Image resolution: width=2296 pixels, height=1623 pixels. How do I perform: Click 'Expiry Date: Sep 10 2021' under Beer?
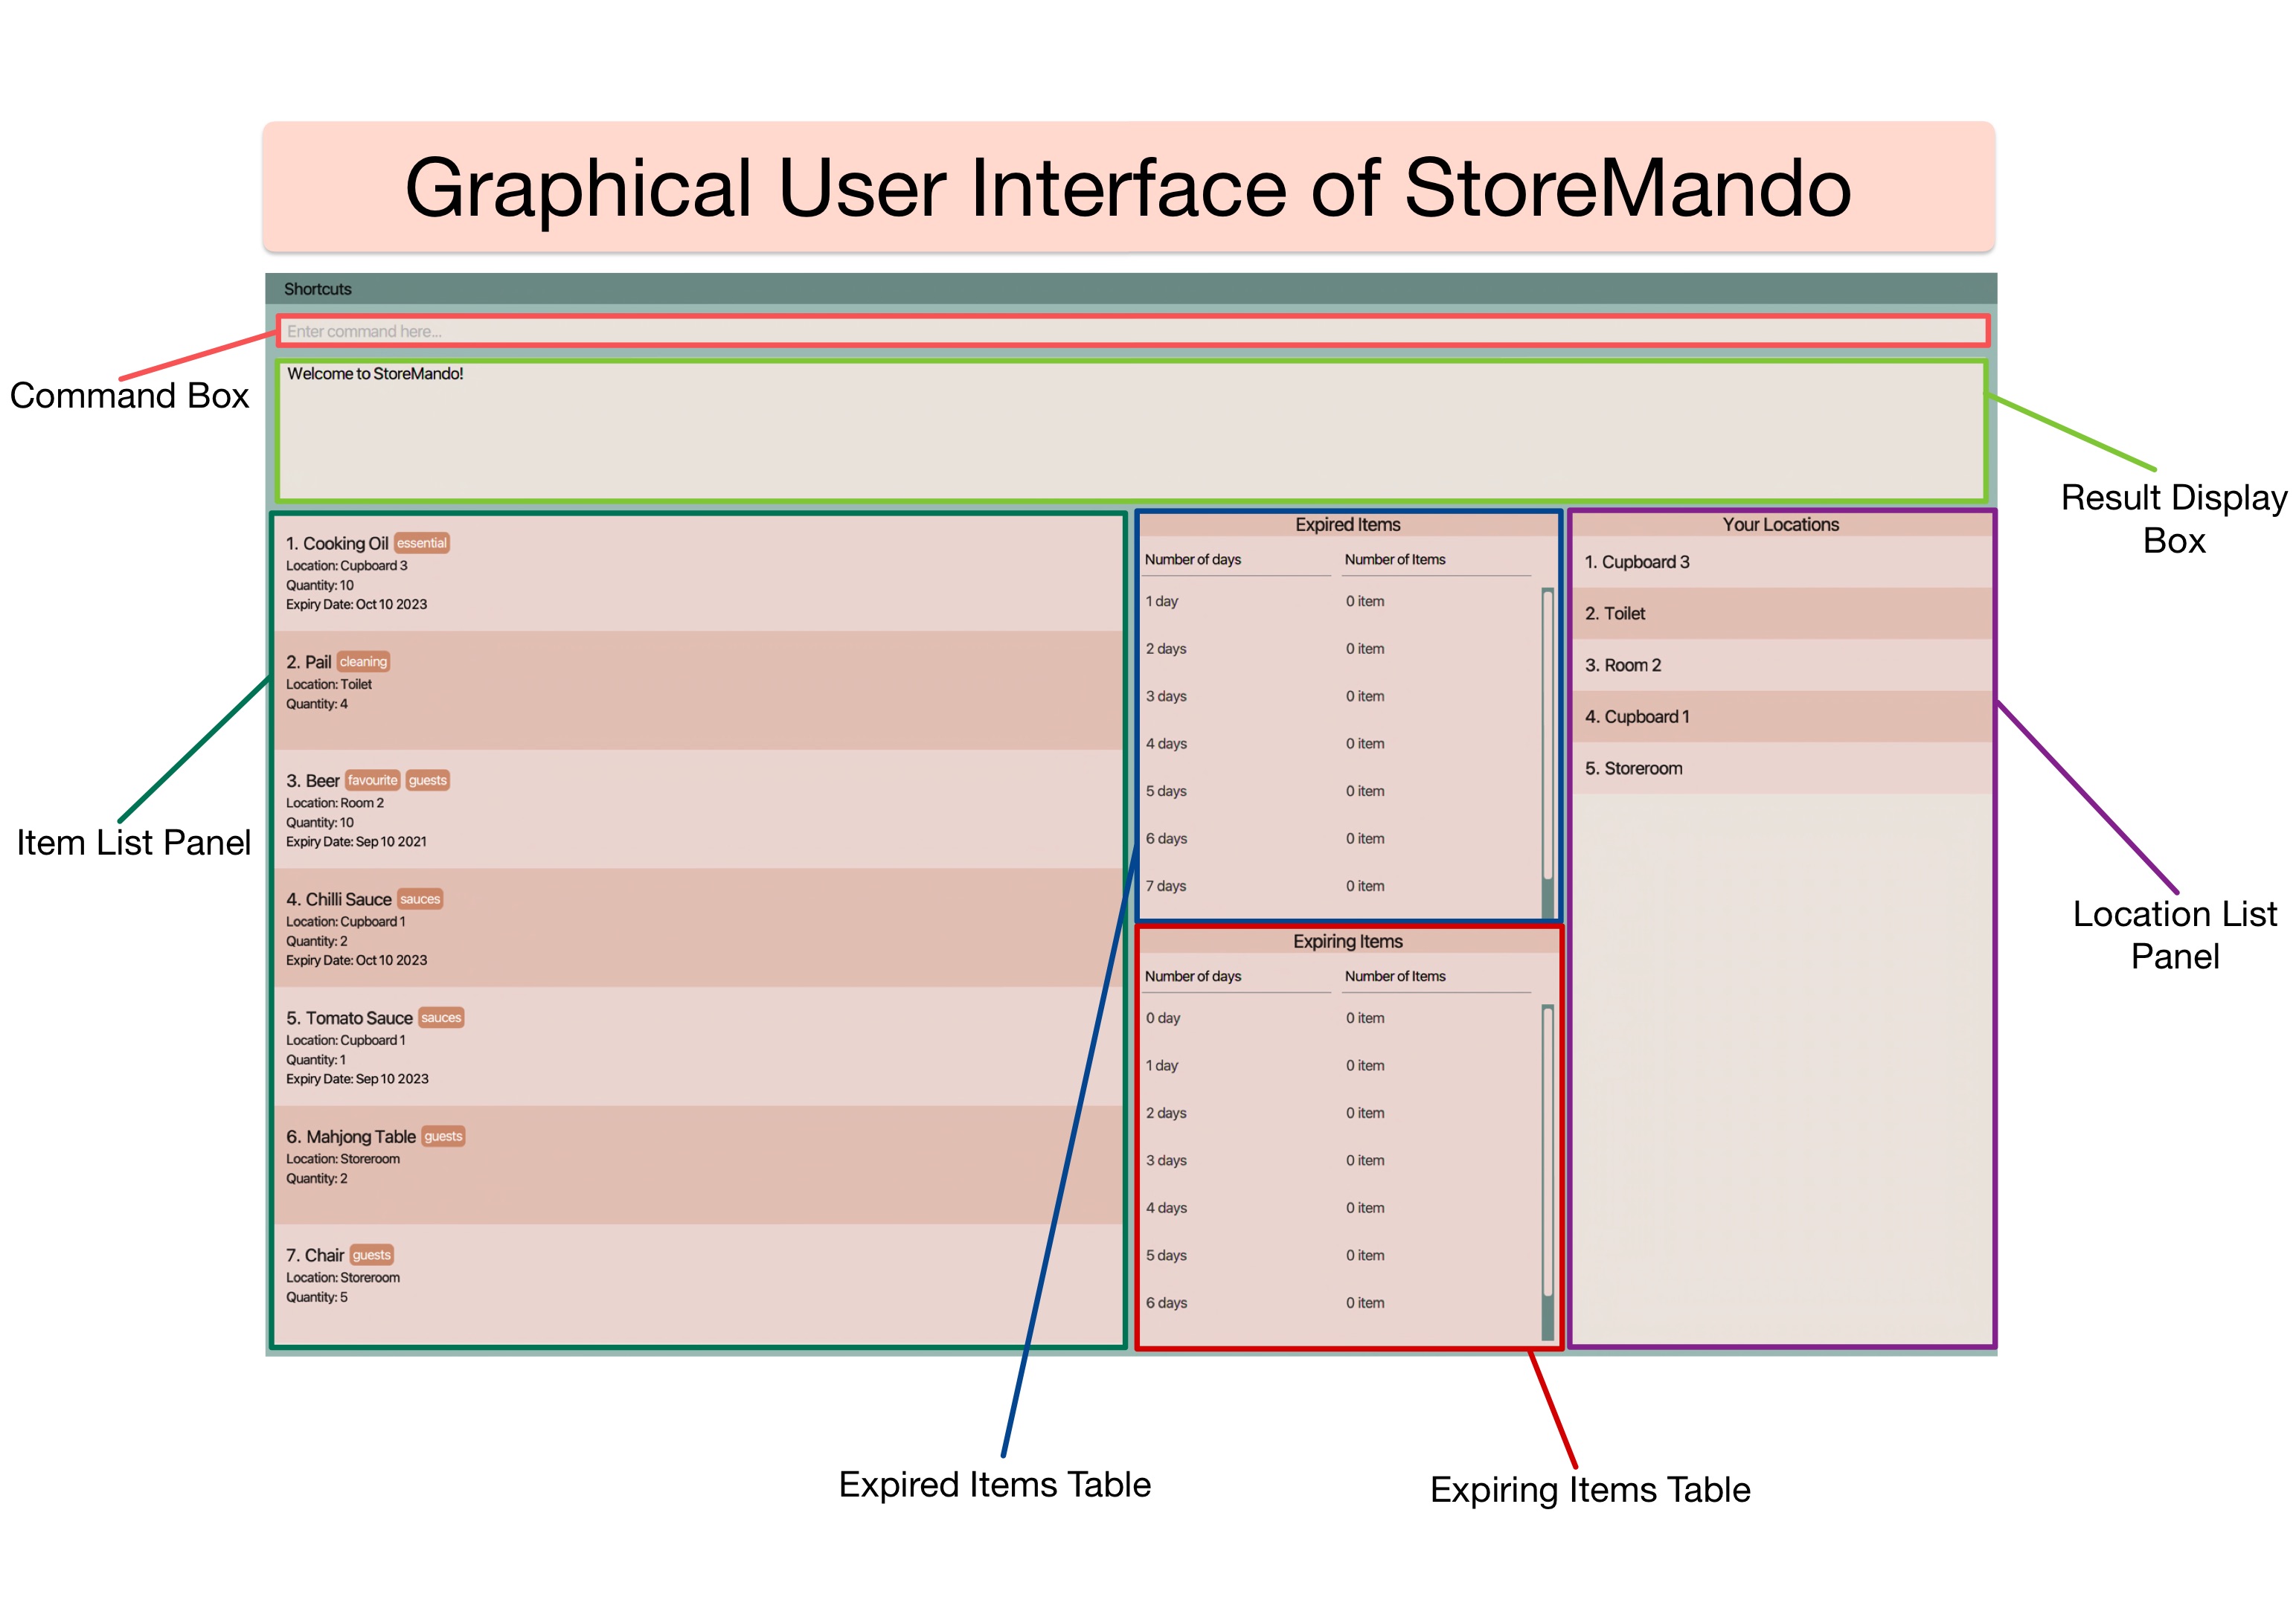pyautogui.click(x=356, y=842)
